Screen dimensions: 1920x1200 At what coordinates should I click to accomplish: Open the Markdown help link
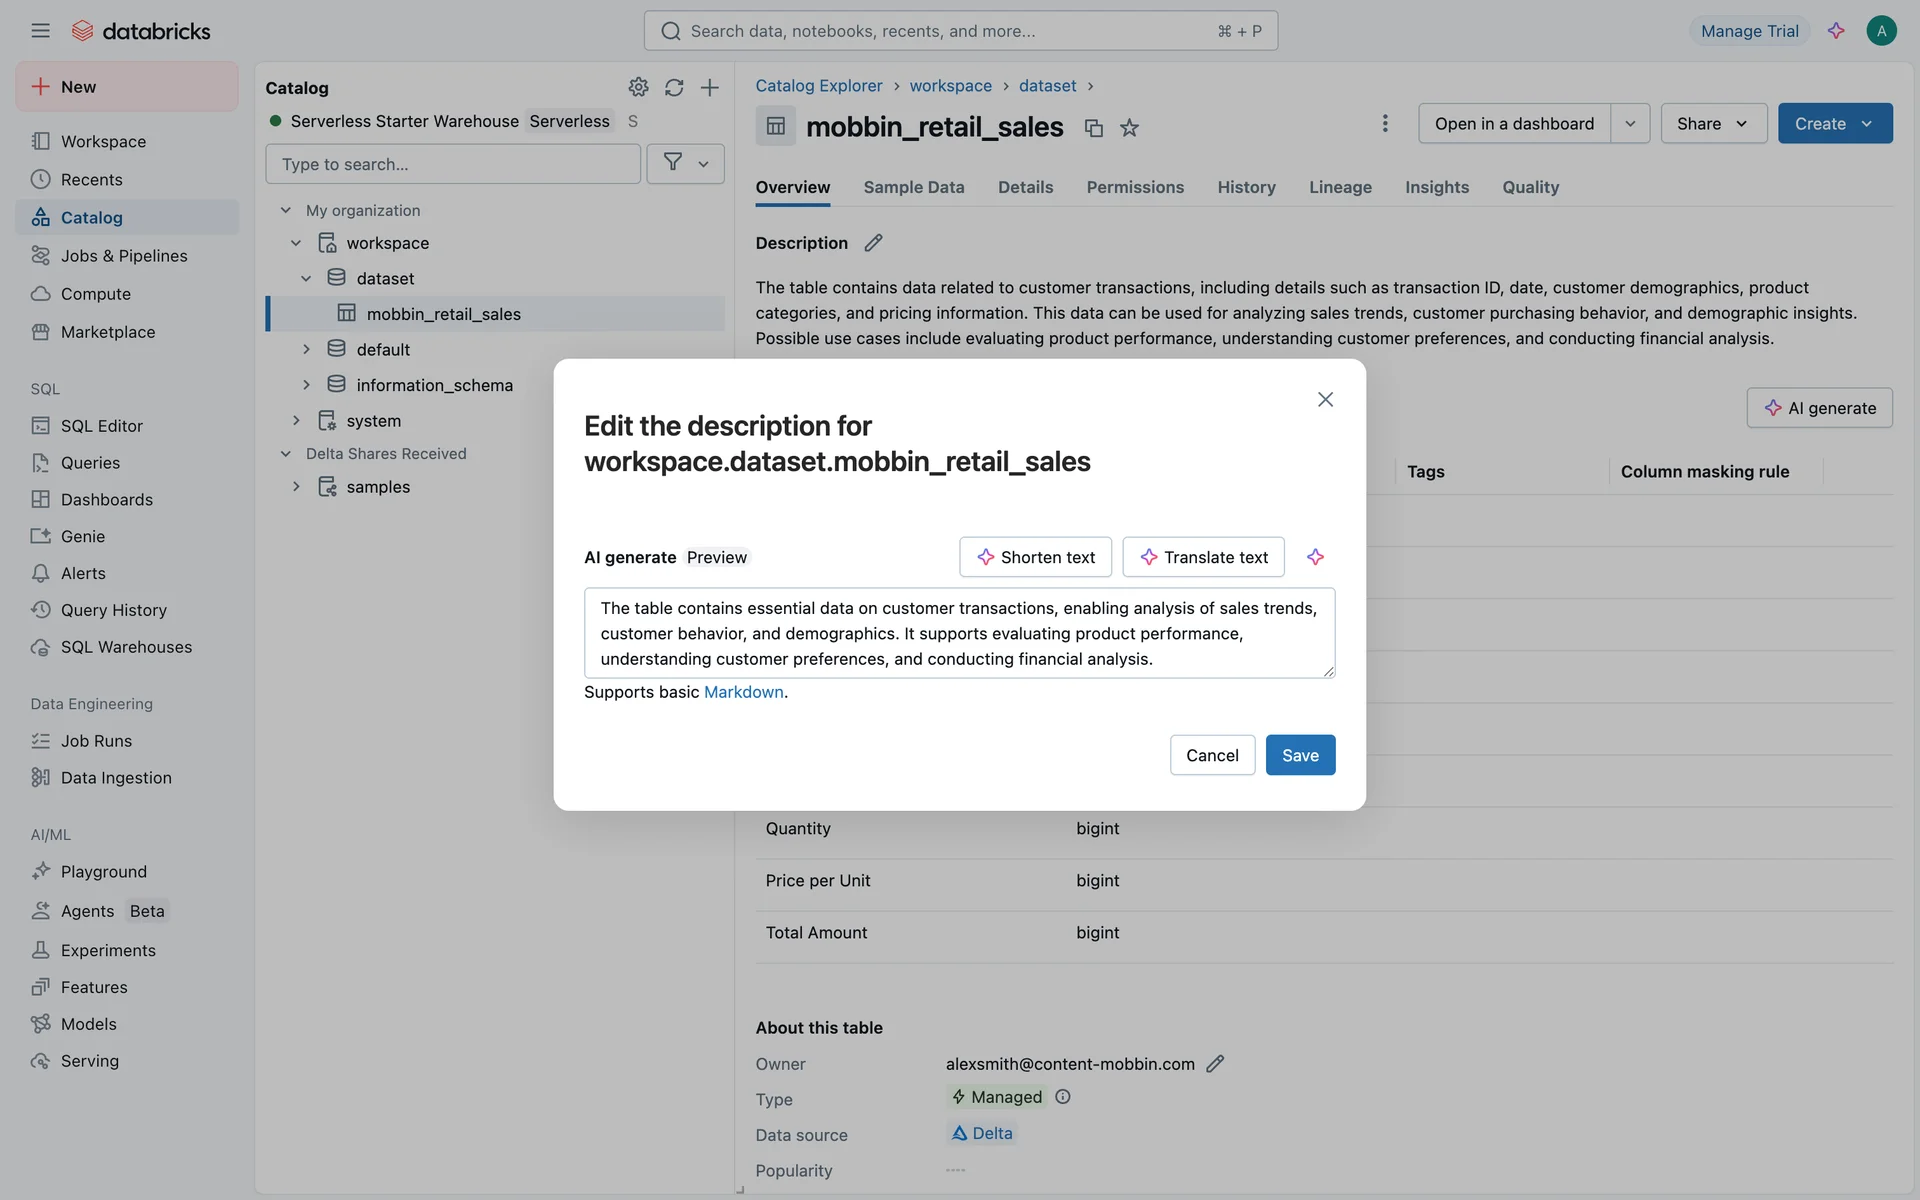click(743, 692)
